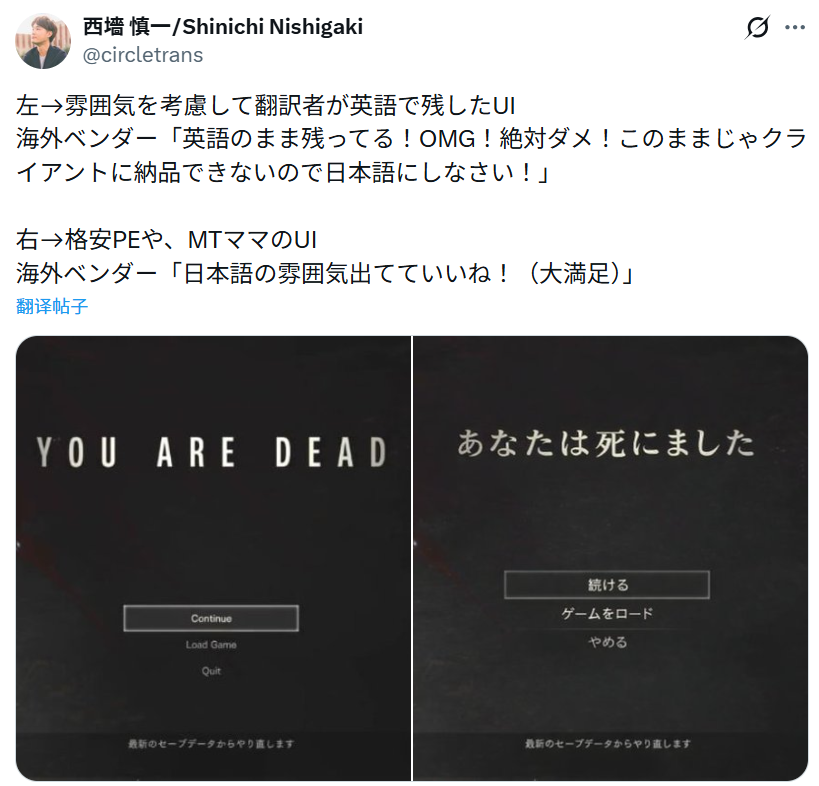Click the YOU ARE DEAD heading text
Screen dimensions: 819x786
[212, 452]
